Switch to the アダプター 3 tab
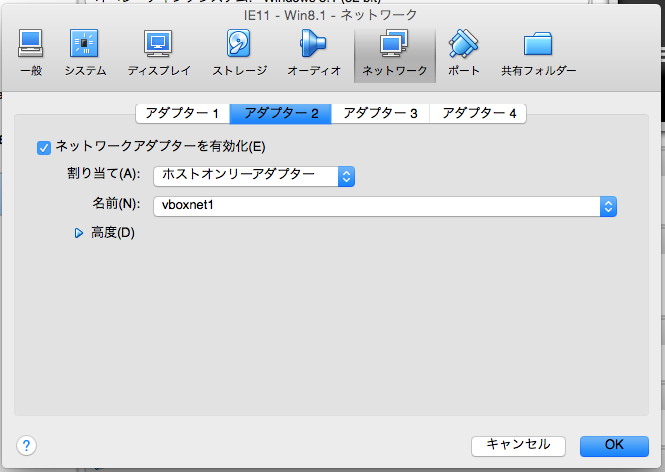 [x=380, y=113]
